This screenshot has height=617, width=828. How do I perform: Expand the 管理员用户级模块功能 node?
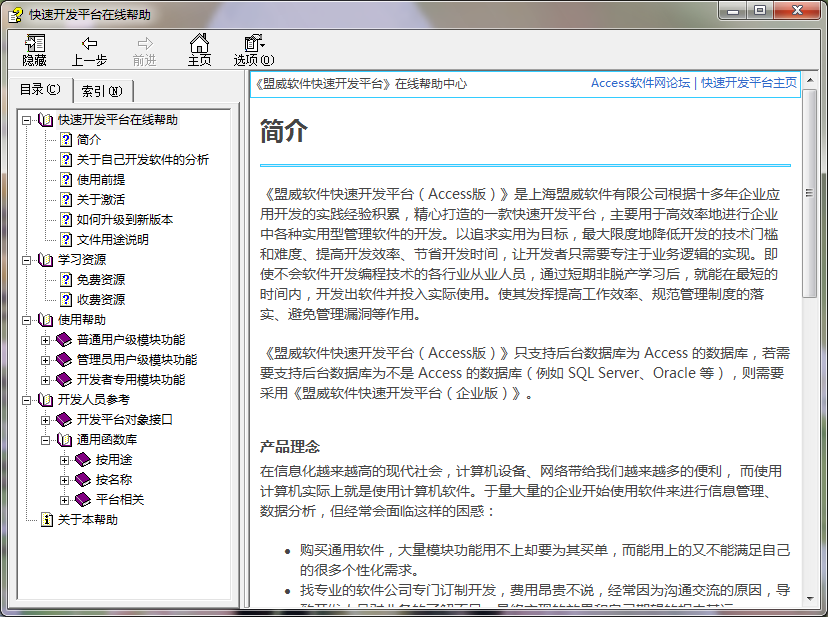[45, 360]
